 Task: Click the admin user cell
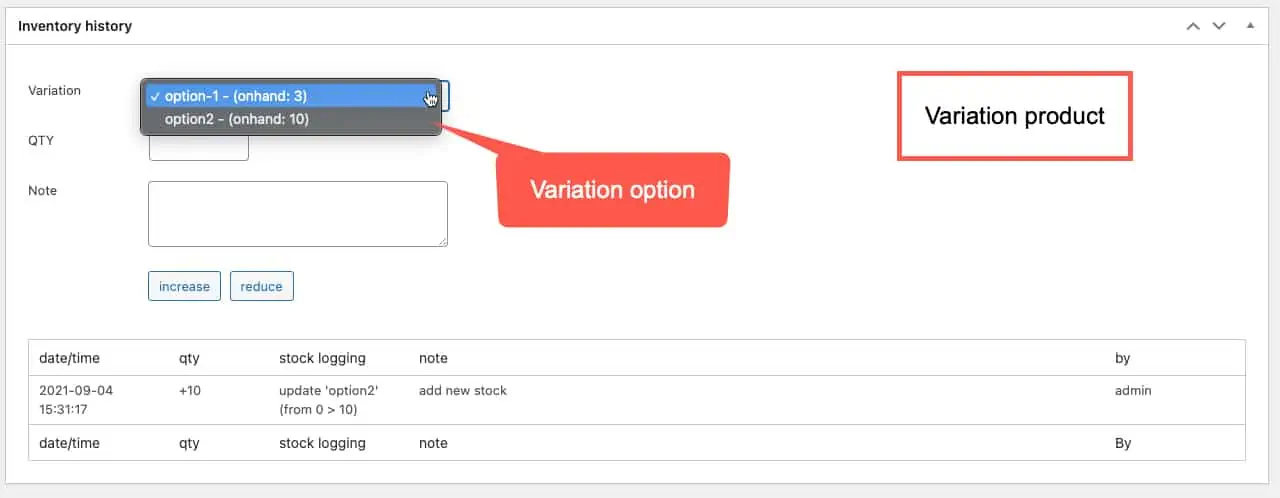coord(1133,391)
